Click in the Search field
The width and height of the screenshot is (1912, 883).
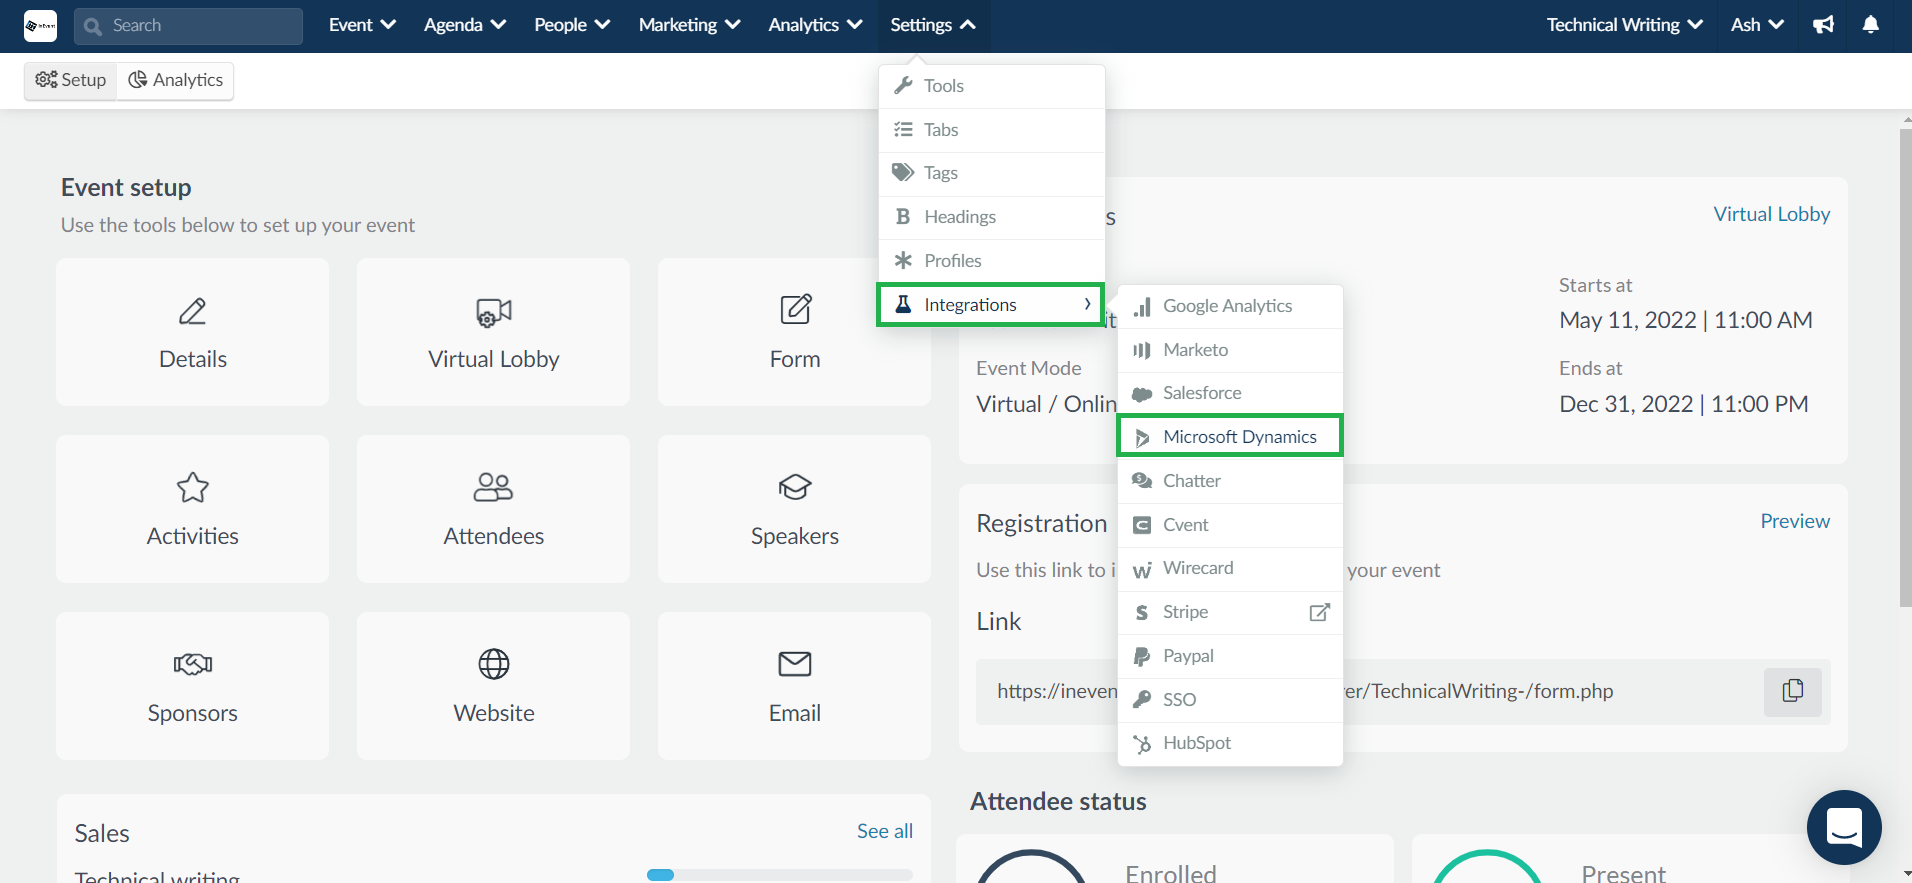[x=188, y=26]
